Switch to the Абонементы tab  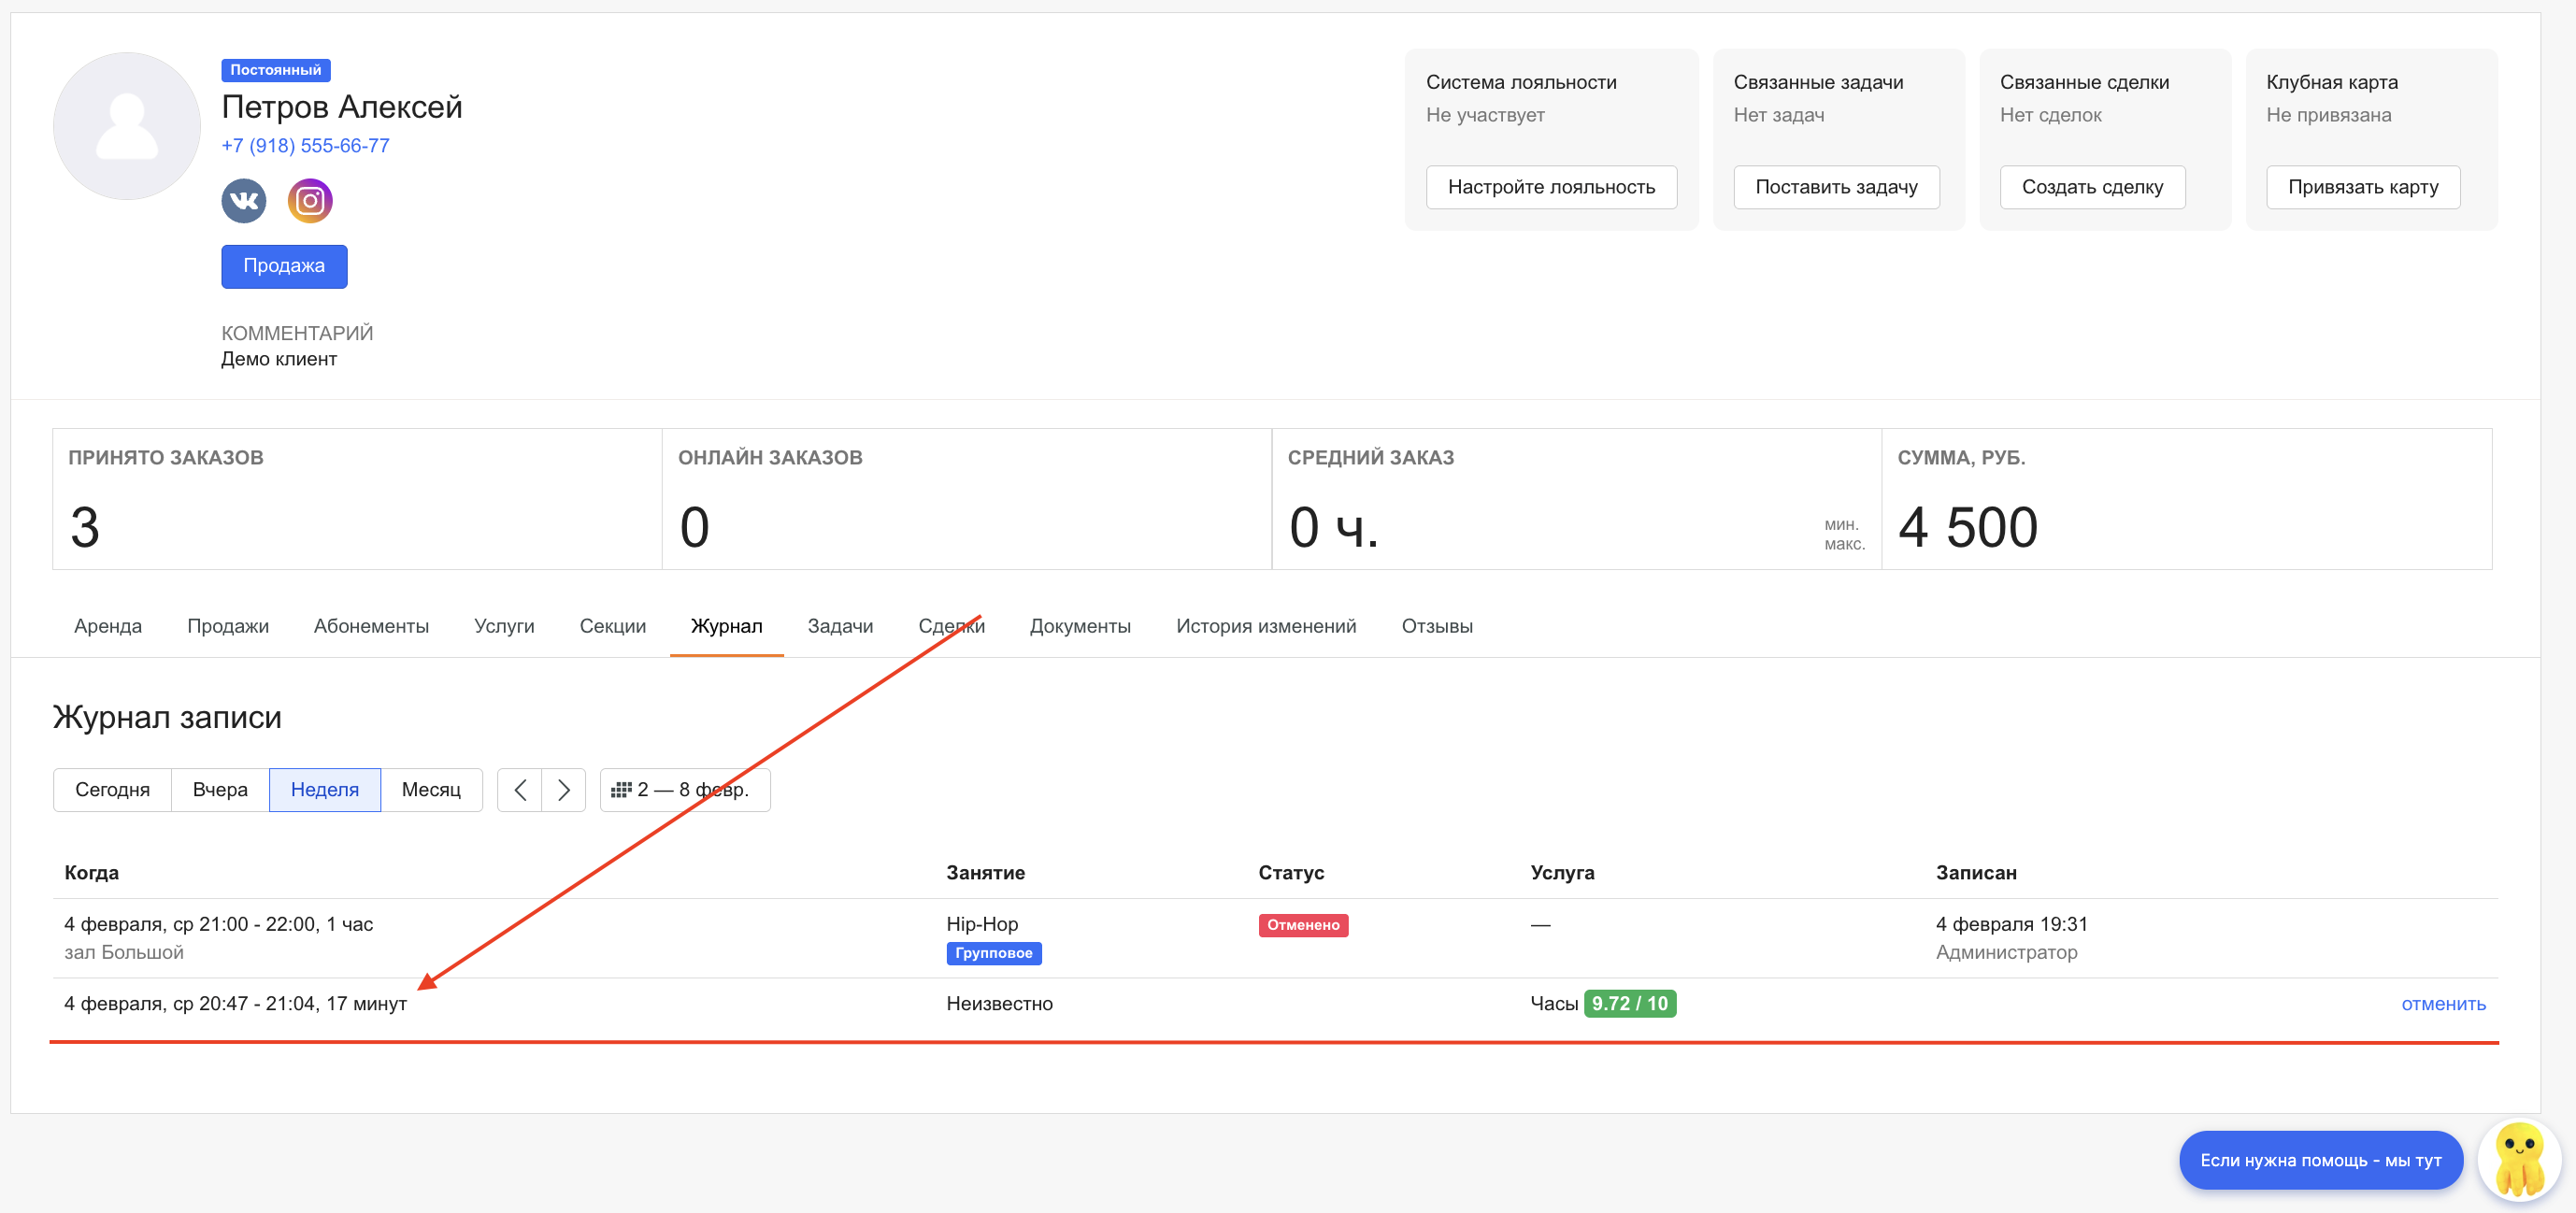pyautogui.click(x=371, y=626)
